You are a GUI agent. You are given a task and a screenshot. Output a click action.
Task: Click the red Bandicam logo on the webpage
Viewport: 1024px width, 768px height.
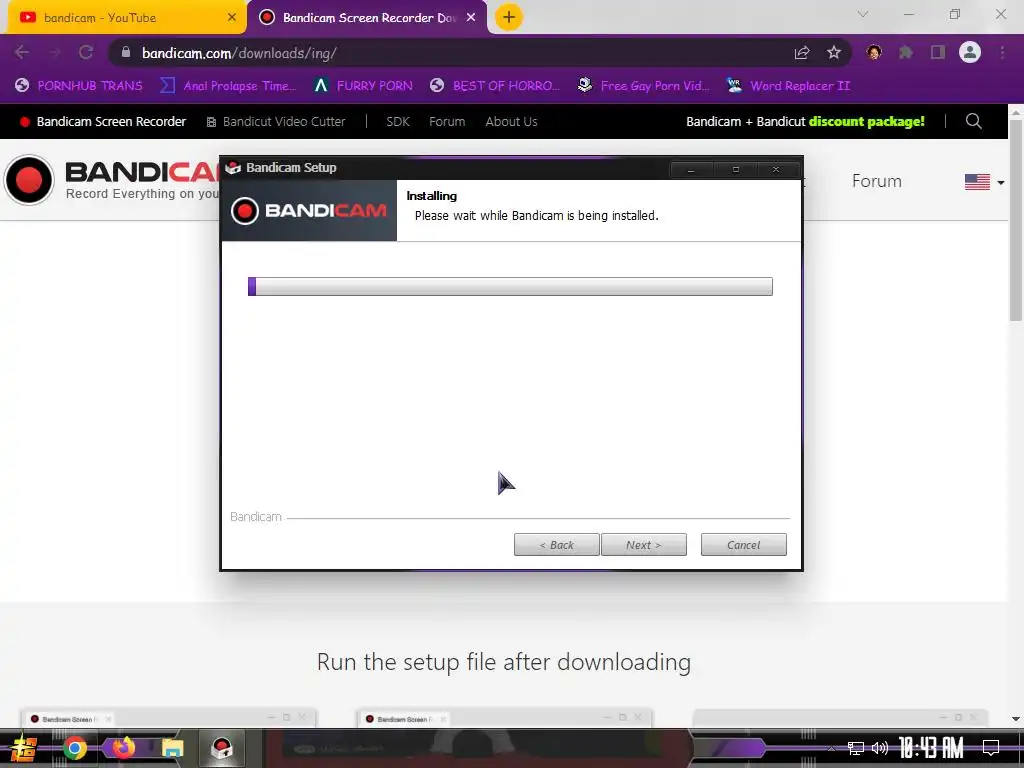point(29,180)
